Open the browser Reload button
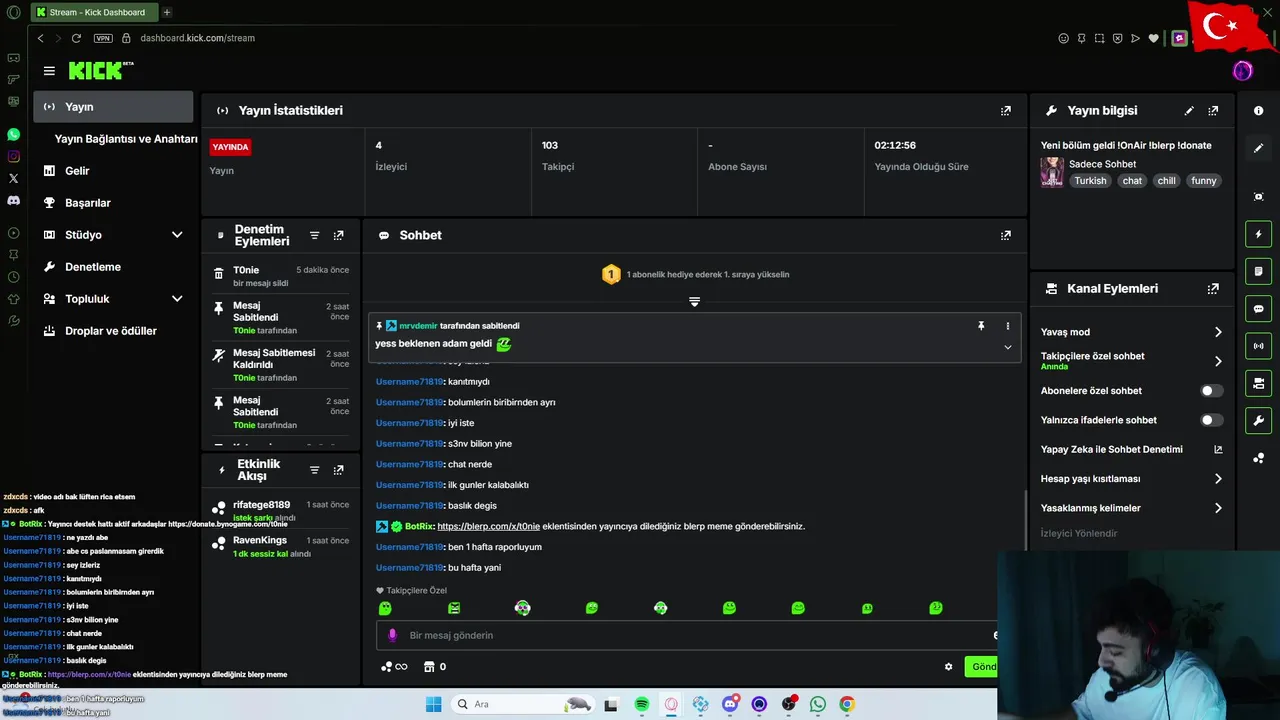 (76, 38)
